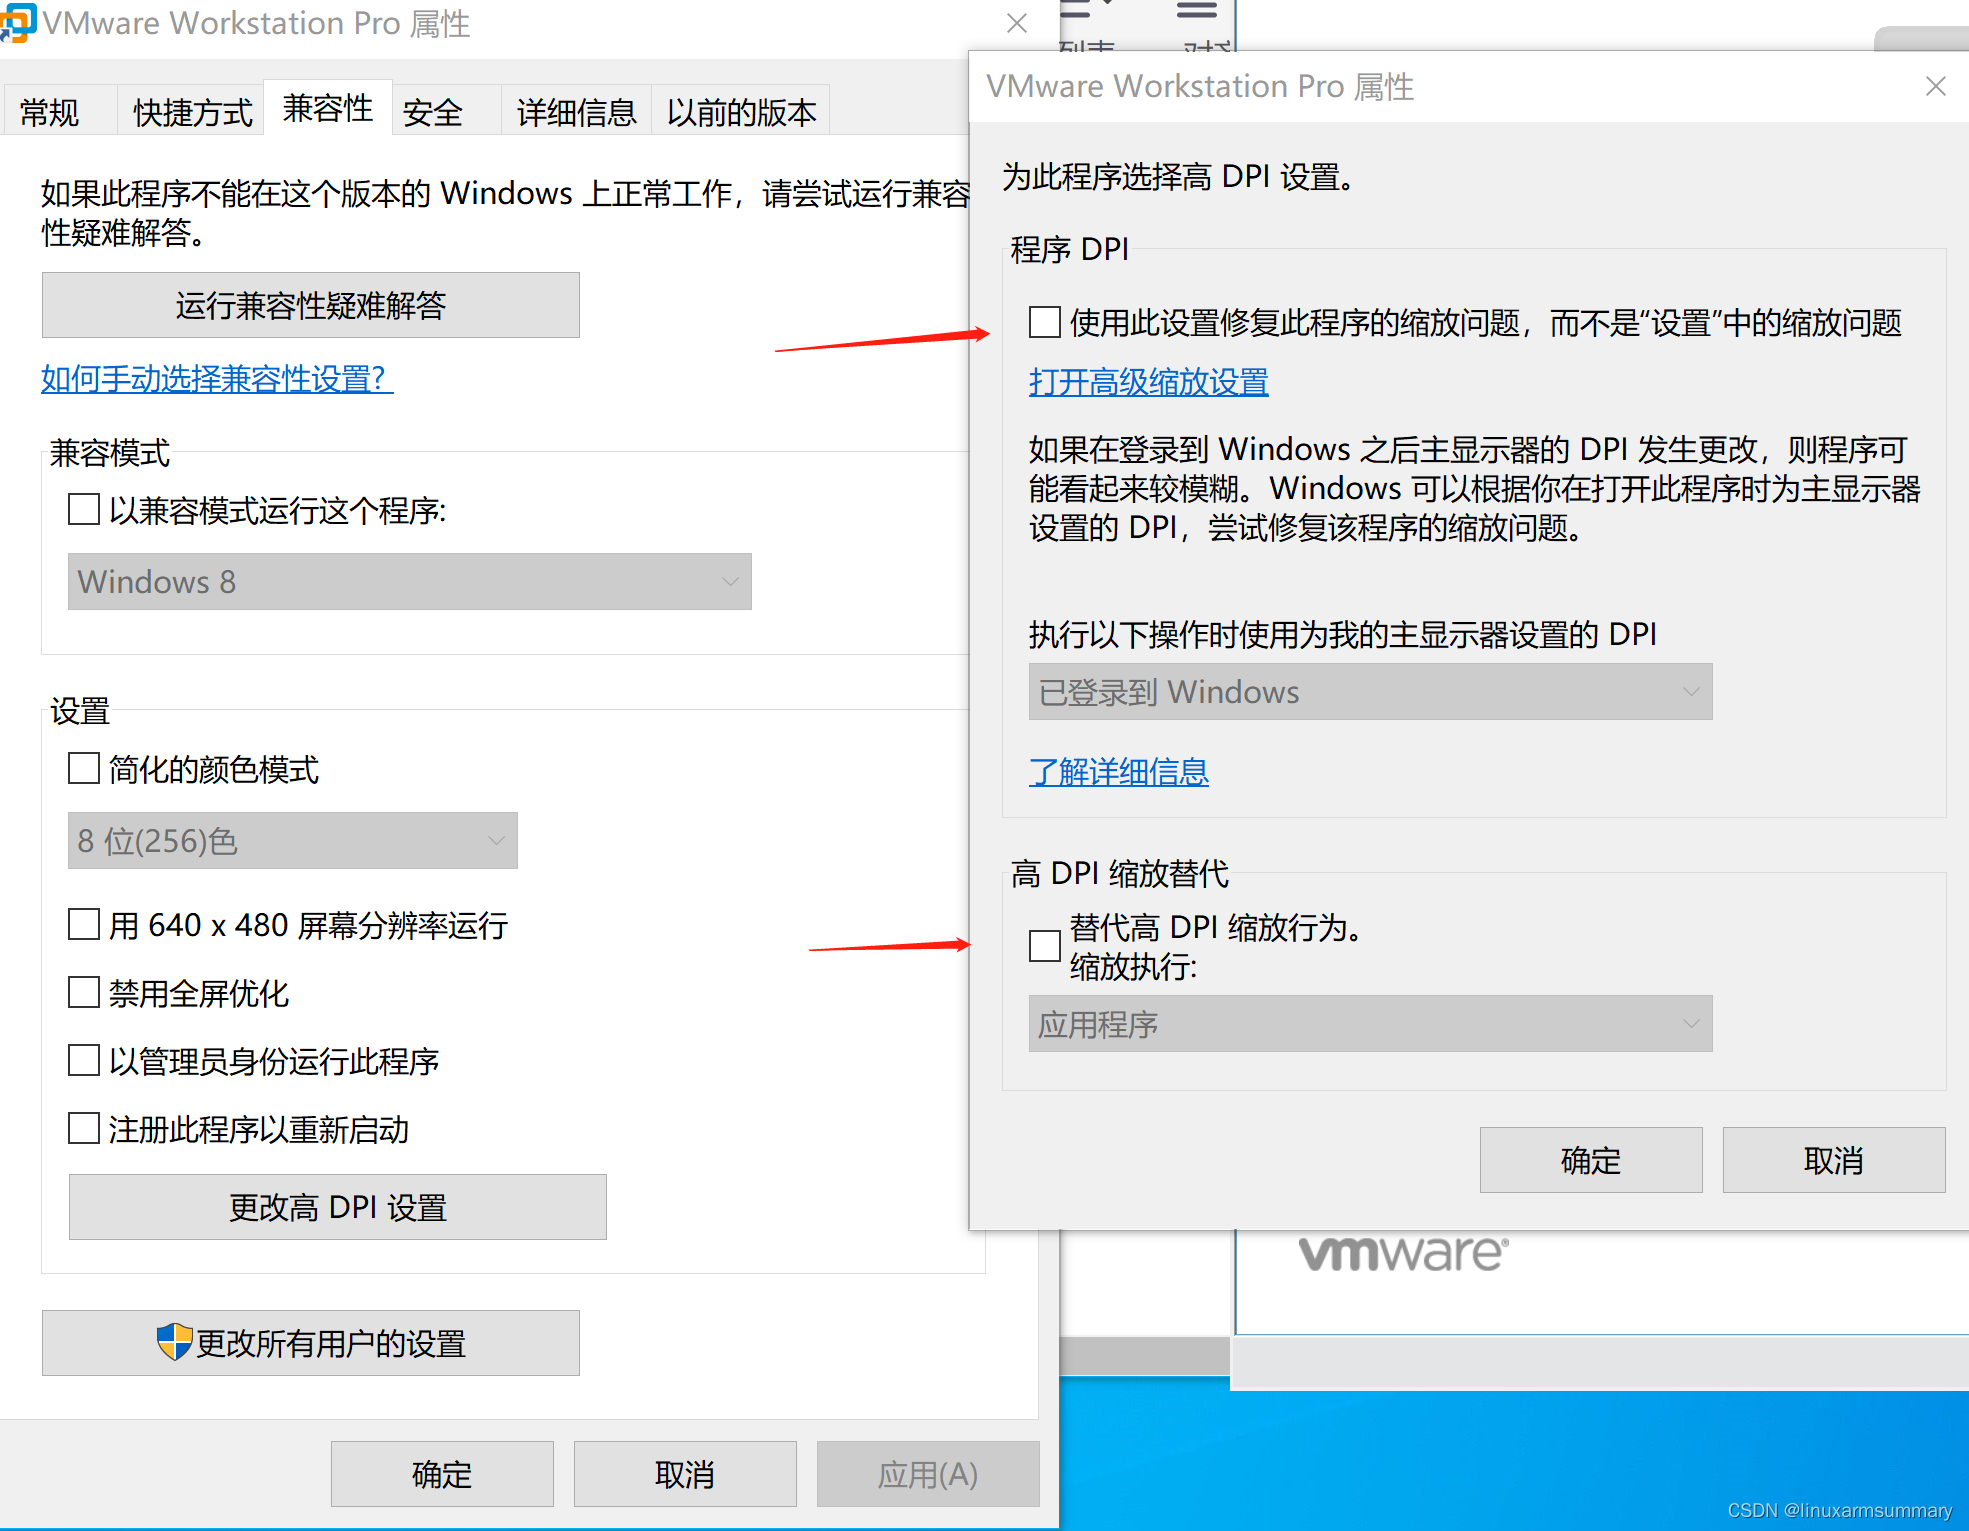Enable 用 640 x 480 屏幕分辨率运行
Screen dimensions: 1969x1531
tap(83, 923)
